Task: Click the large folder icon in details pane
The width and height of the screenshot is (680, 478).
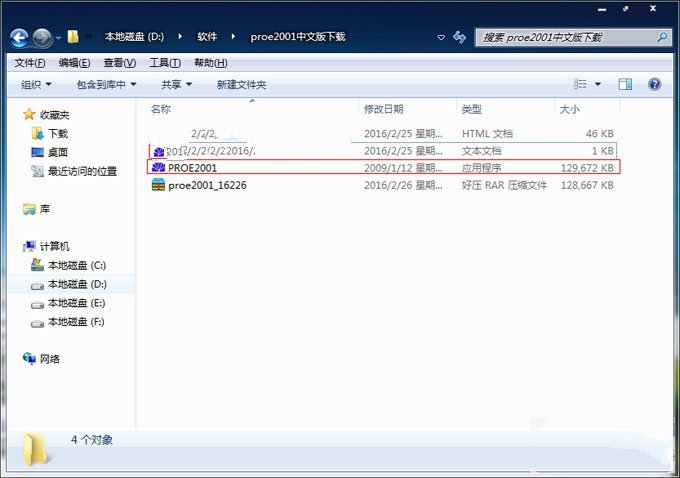Action: pyautogui.click(x=35, y=449)
